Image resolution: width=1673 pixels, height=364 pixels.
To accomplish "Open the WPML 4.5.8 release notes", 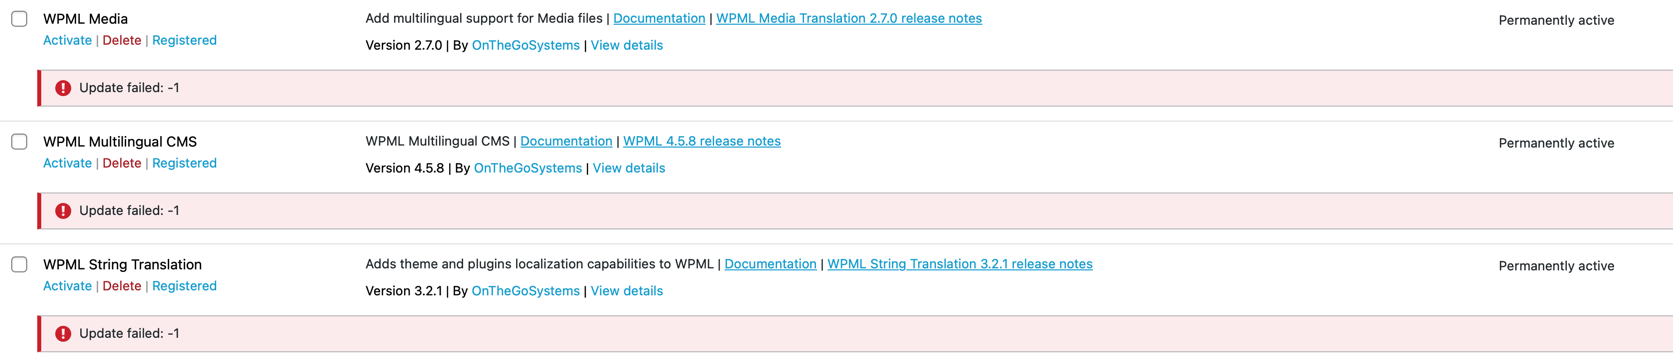I will point(702,141).
